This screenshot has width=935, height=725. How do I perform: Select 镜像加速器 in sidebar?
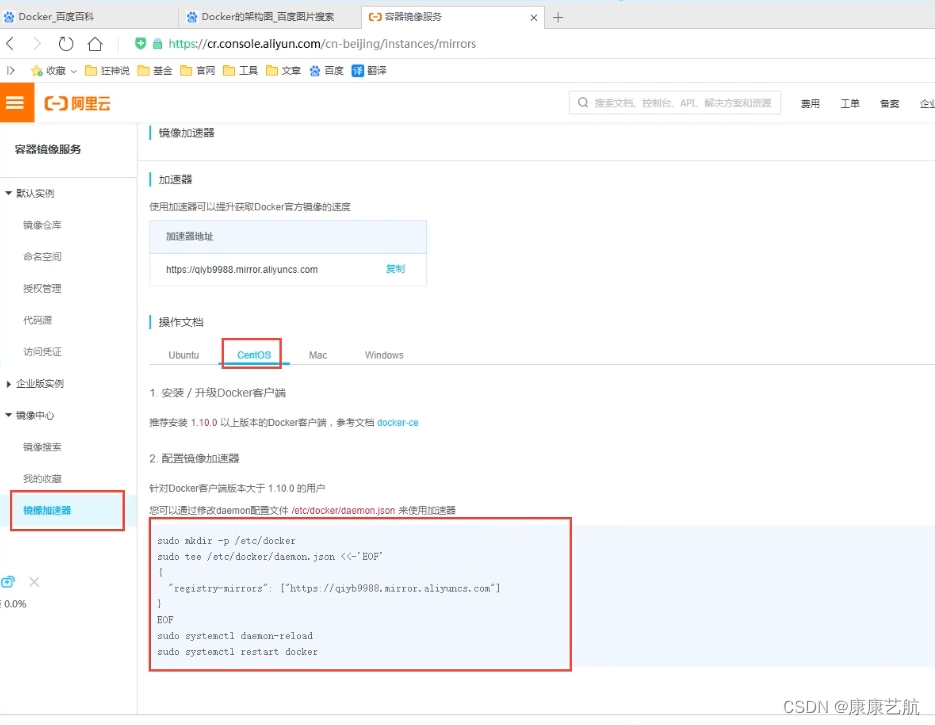(x=47, y=510)
